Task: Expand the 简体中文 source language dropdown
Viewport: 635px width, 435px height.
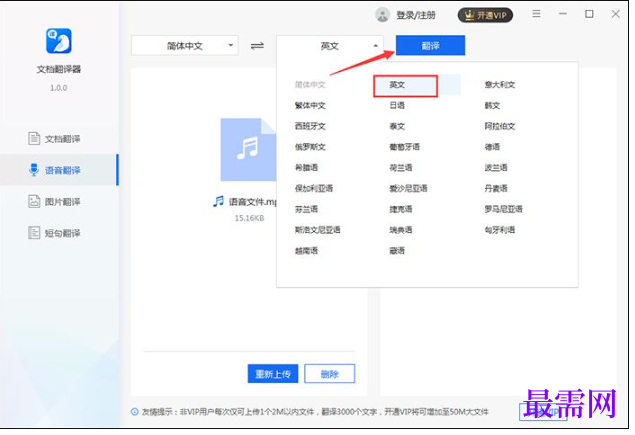Action: pyautogui.click(x=185, y=46)
